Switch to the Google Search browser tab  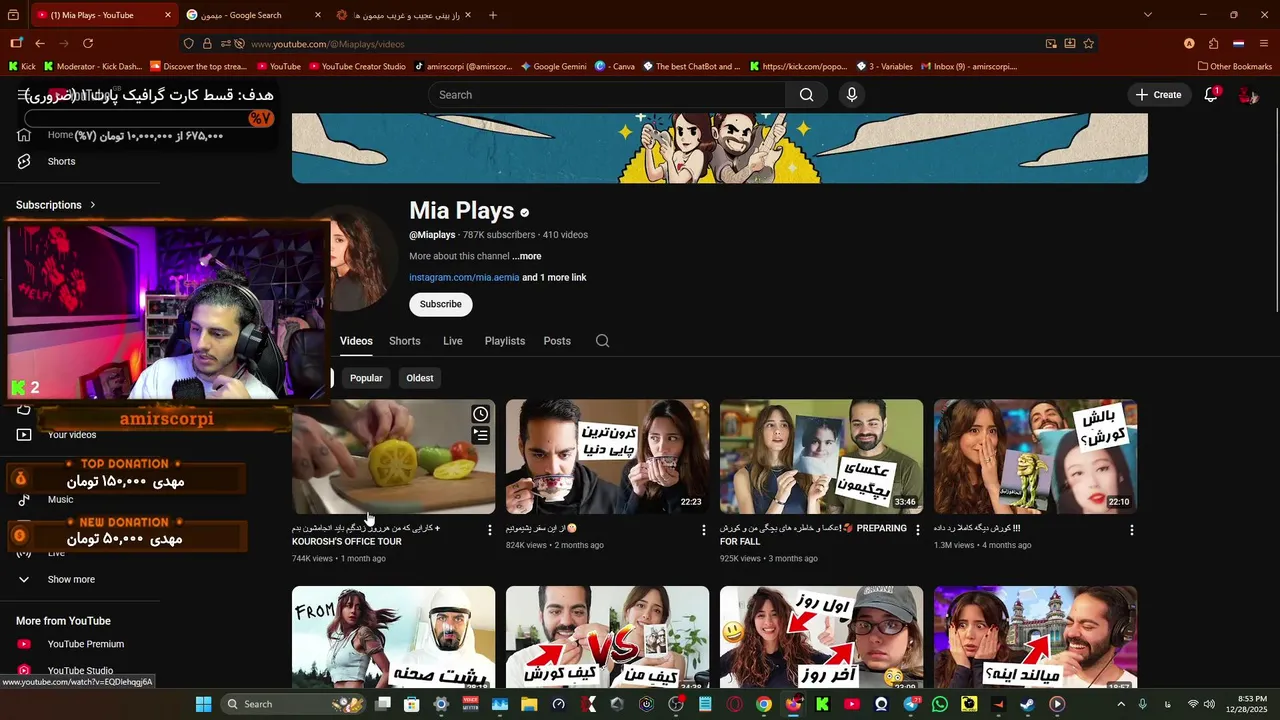coord(255,15)
